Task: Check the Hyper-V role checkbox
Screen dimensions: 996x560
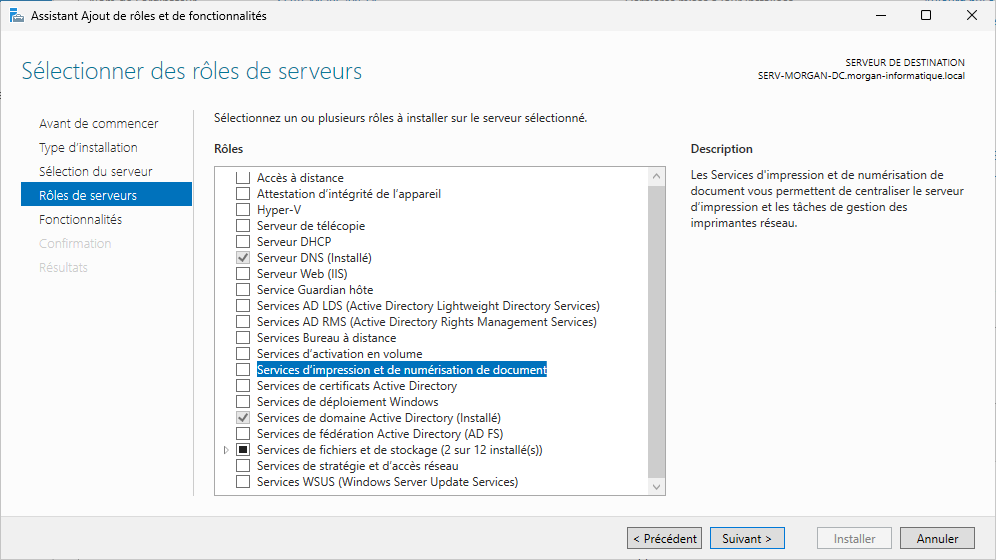Action: click(242, 210)
